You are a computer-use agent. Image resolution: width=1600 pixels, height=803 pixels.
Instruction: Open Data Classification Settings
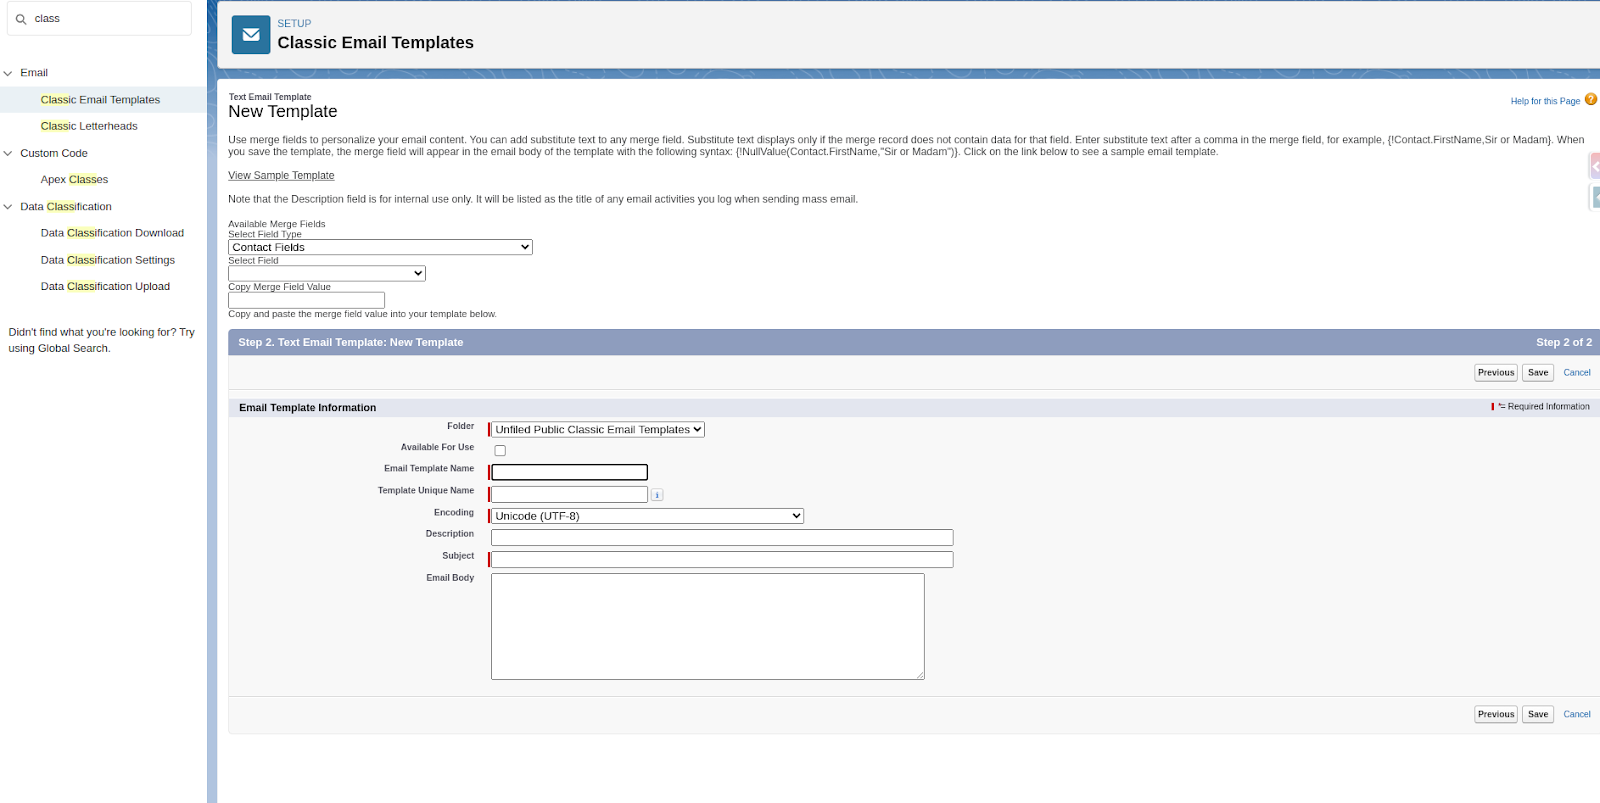click(108, 260)
